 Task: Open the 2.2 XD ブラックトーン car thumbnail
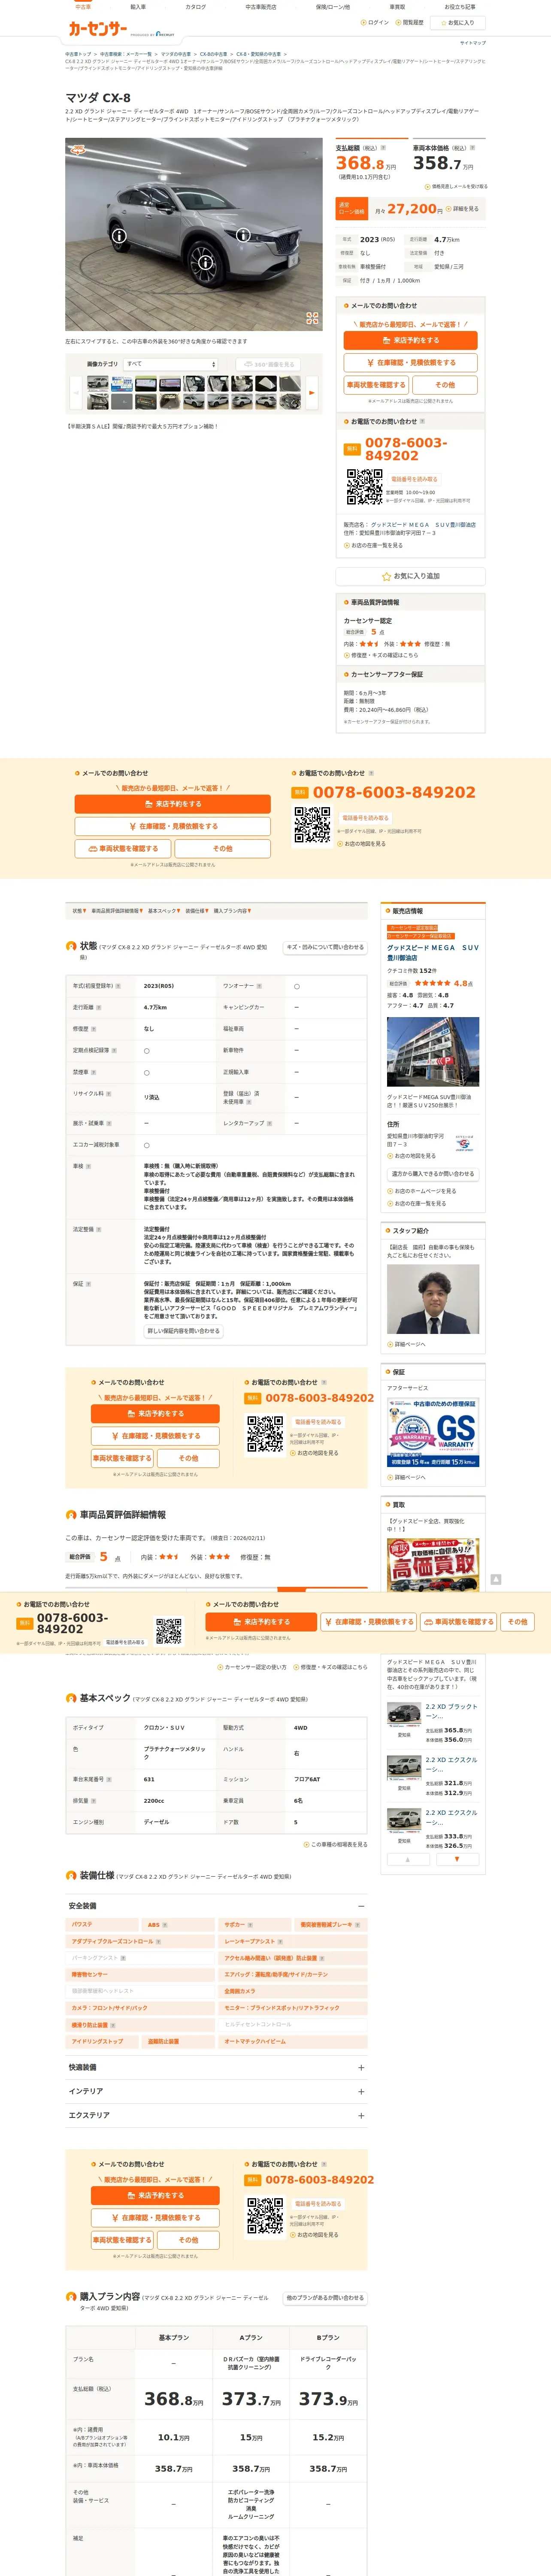coord(404,1715)
